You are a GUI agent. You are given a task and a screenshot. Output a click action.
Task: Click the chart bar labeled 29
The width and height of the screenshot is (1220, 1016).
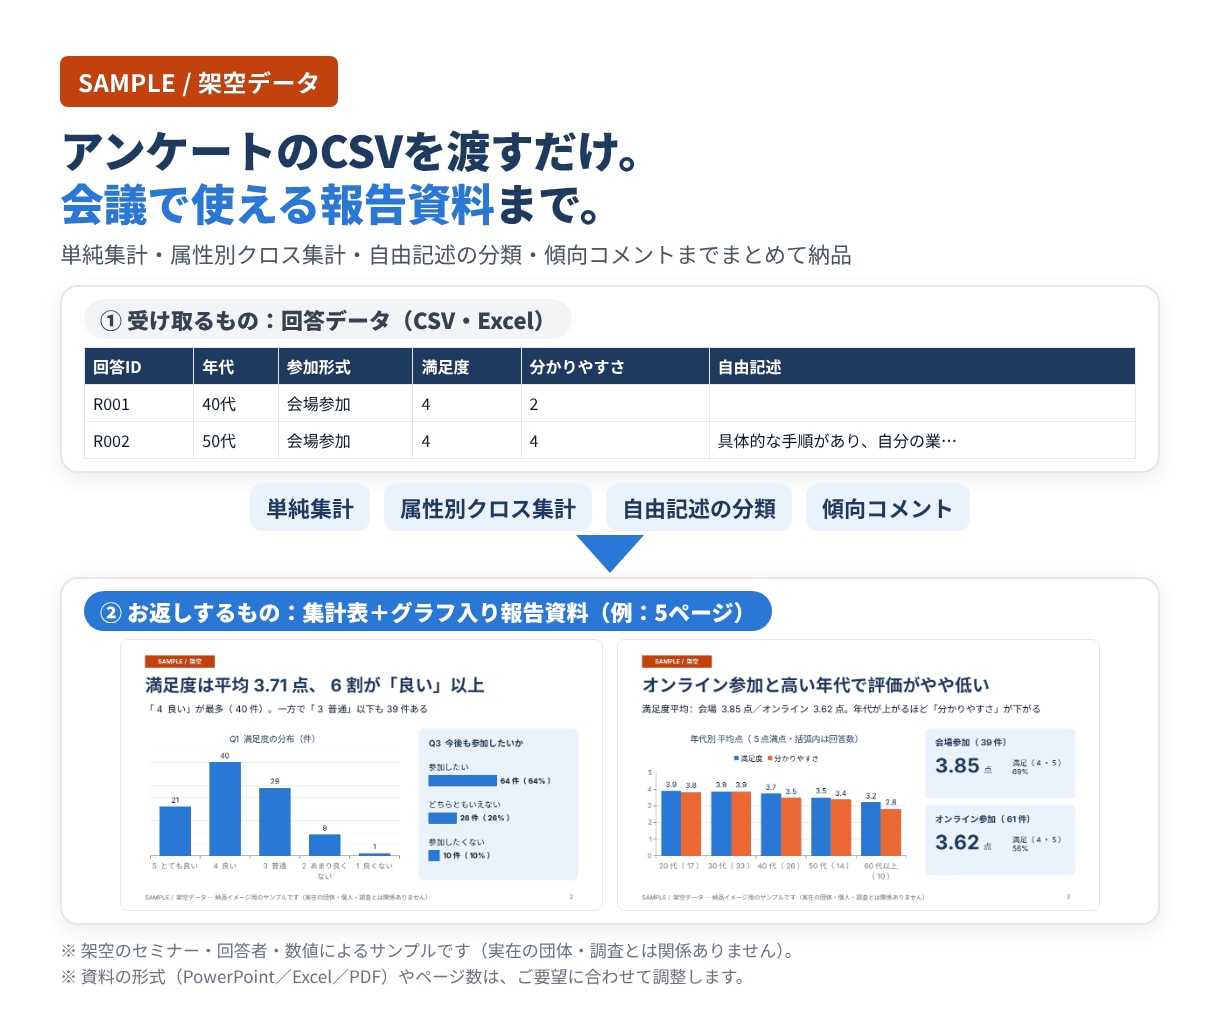click(275, 821)
